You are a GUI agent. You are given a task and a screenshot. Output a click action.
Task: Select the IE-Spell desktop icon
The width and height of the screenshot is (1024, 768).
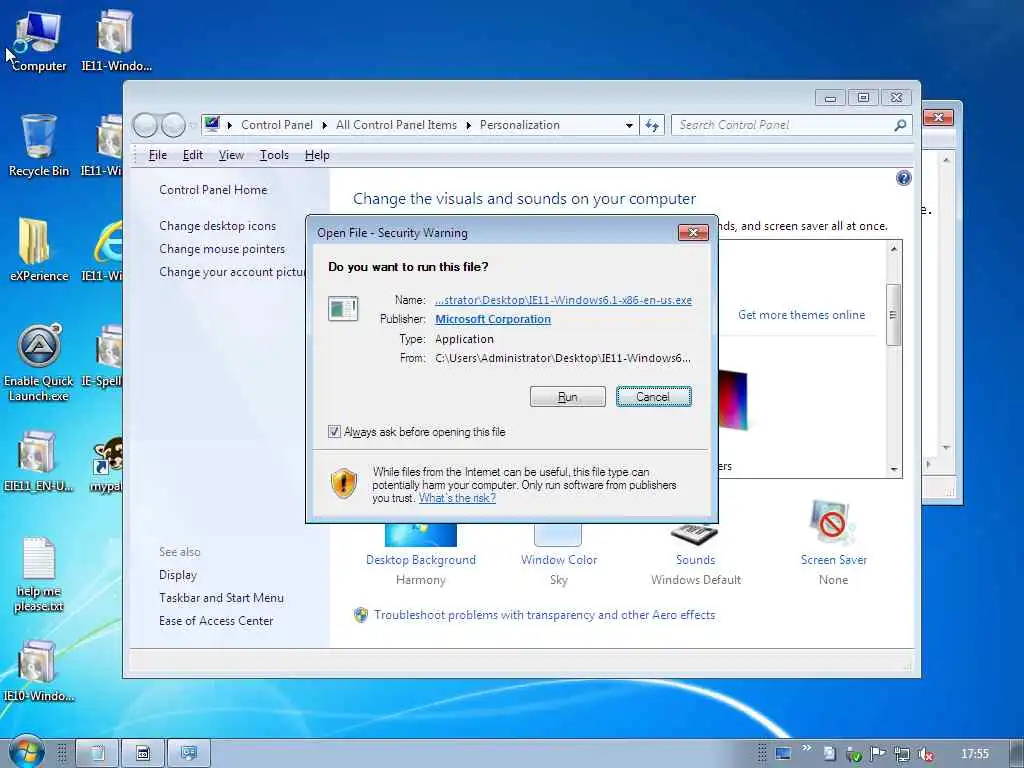coord(104,356)
